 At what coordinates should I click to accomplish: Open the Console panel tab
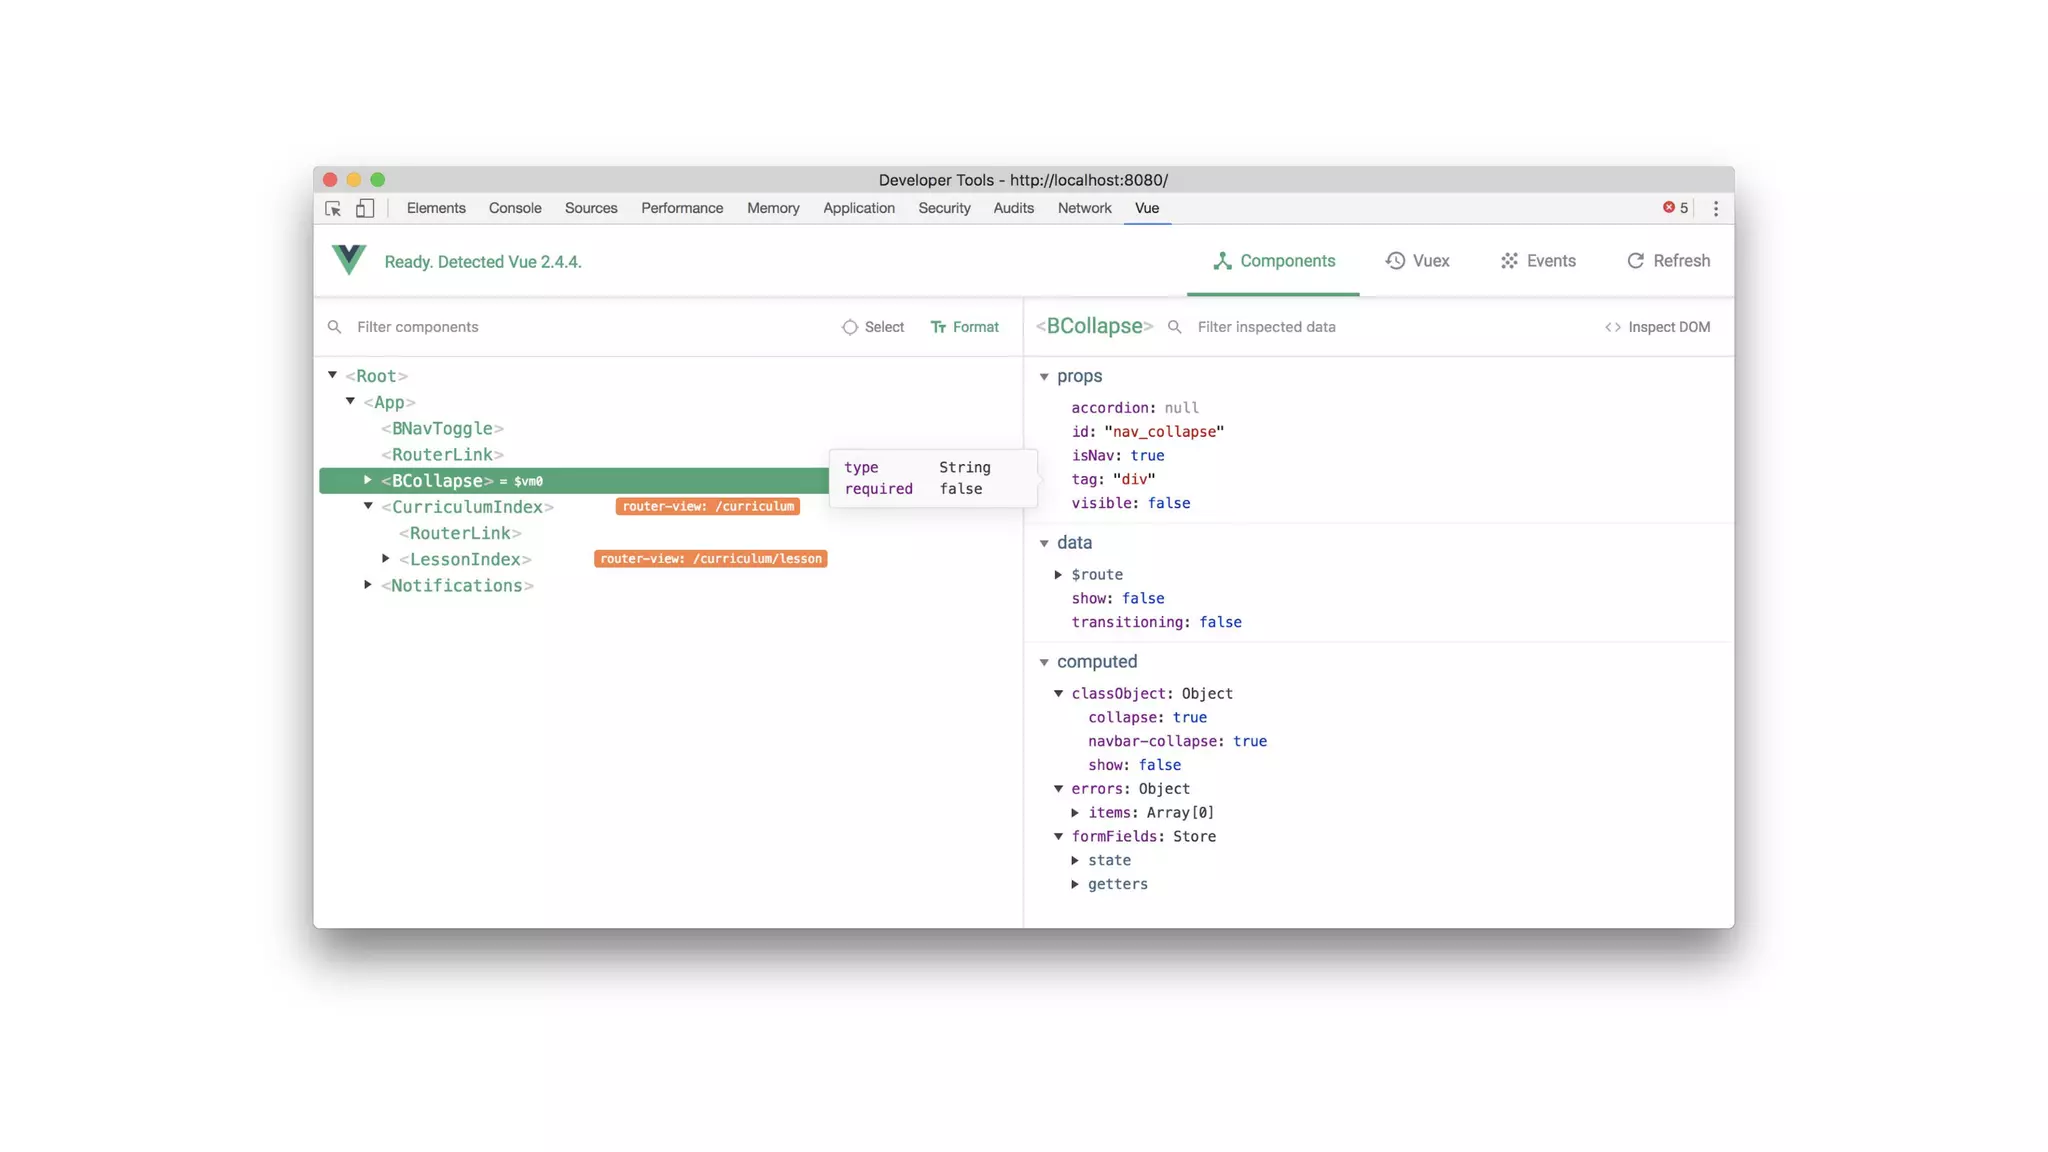pyautogui.click(x=515, y=208)
